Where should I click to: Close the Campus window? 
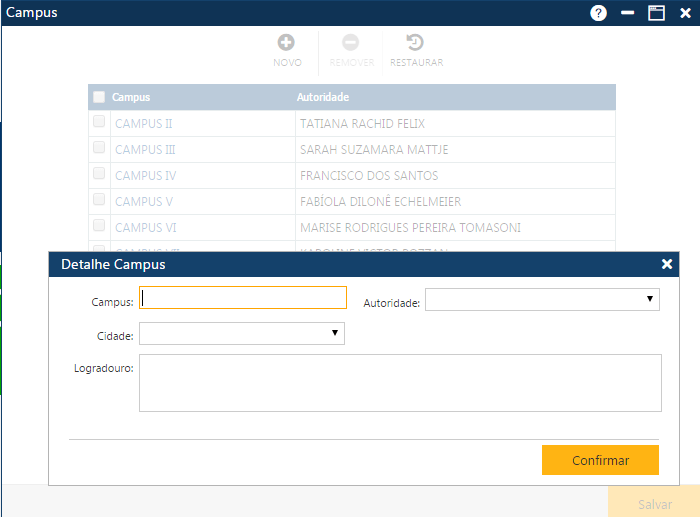tap(685, 13)
